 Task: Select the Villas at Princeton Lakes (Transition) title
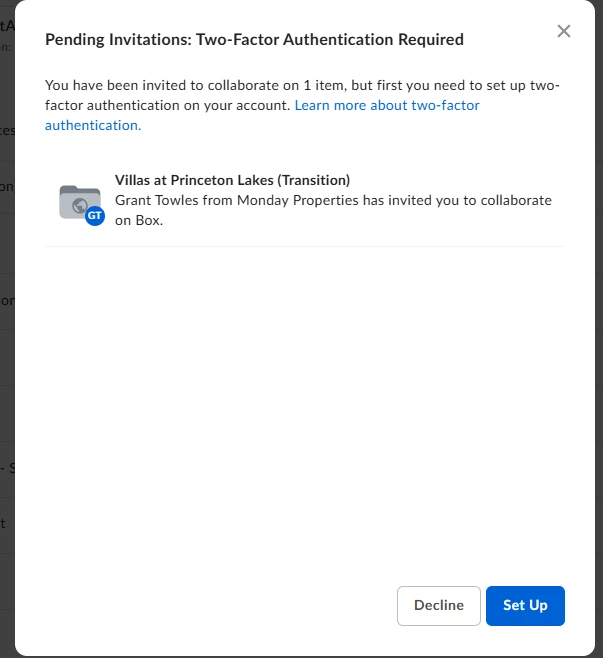tap(232, 180)
